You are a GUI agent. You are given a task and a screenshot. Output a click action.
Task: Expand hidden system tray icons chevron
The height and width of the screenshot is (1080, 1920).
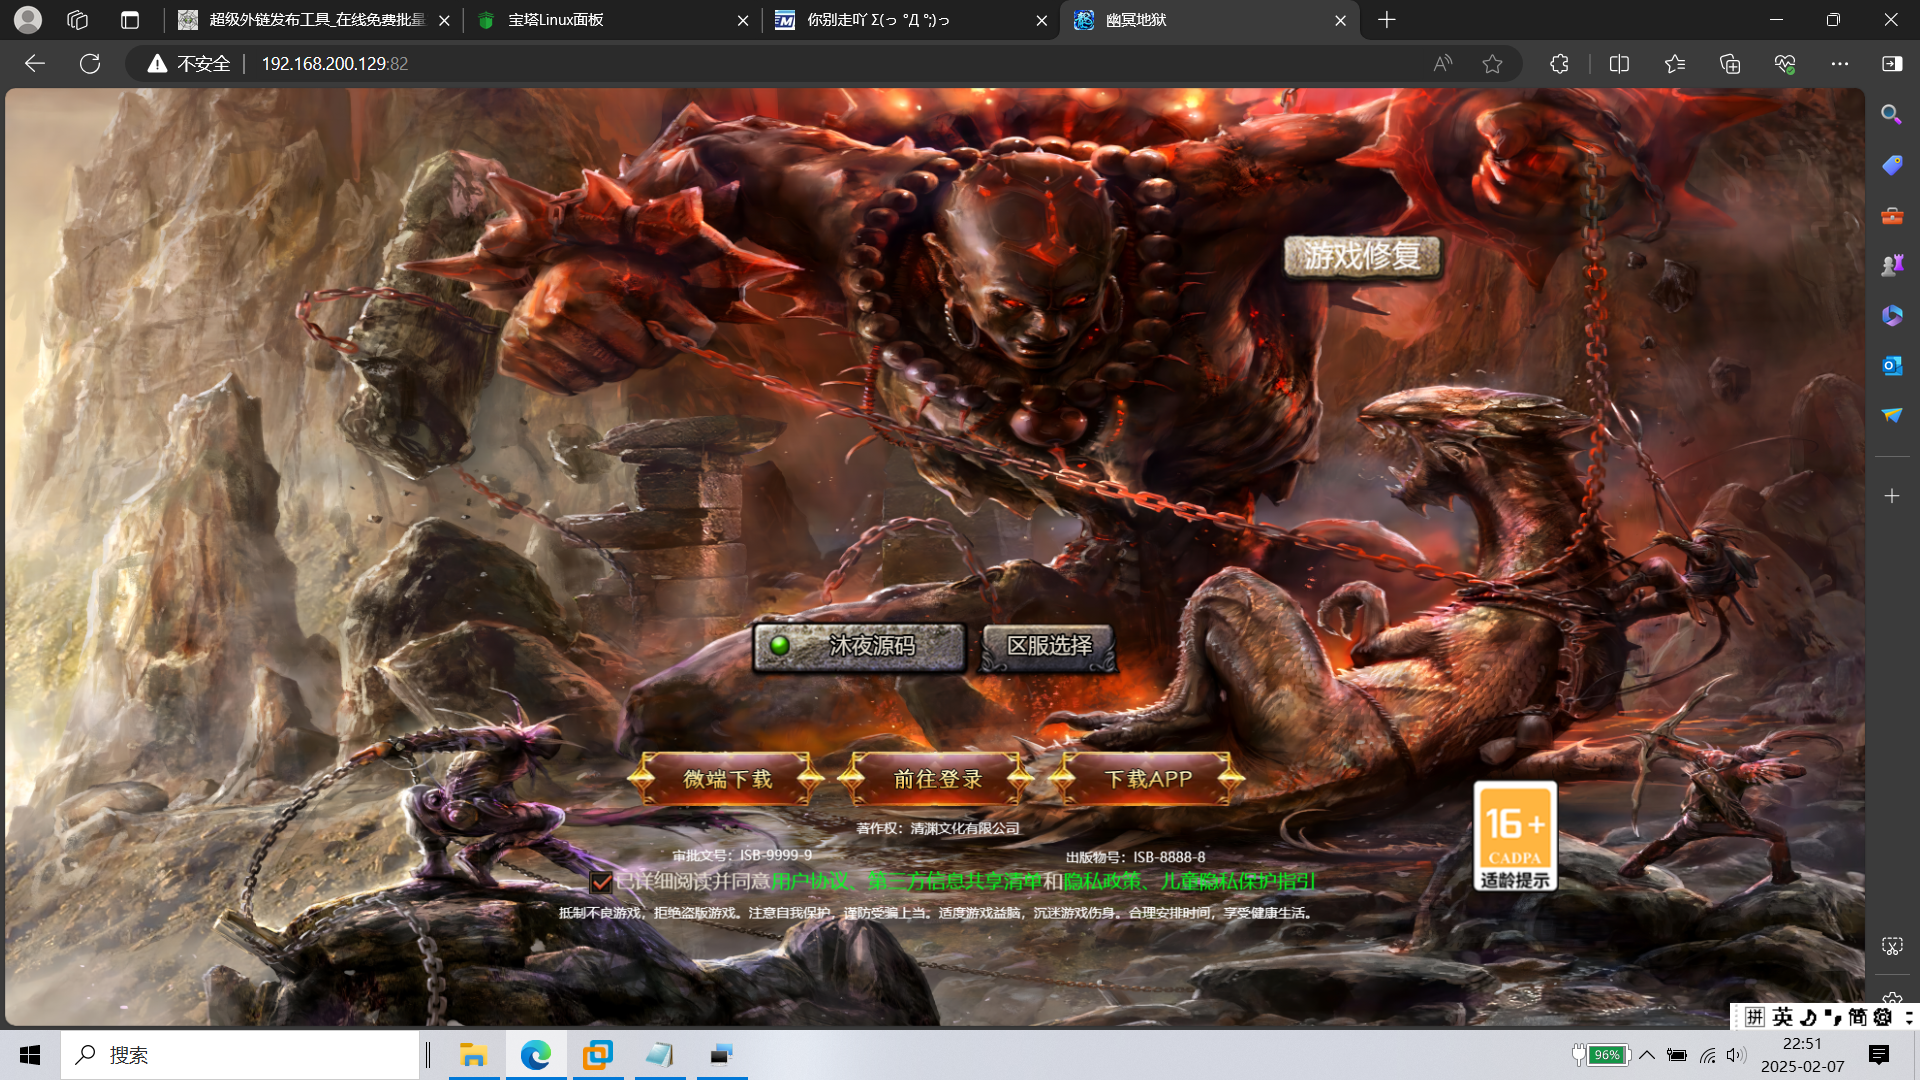(1647, 1055)
